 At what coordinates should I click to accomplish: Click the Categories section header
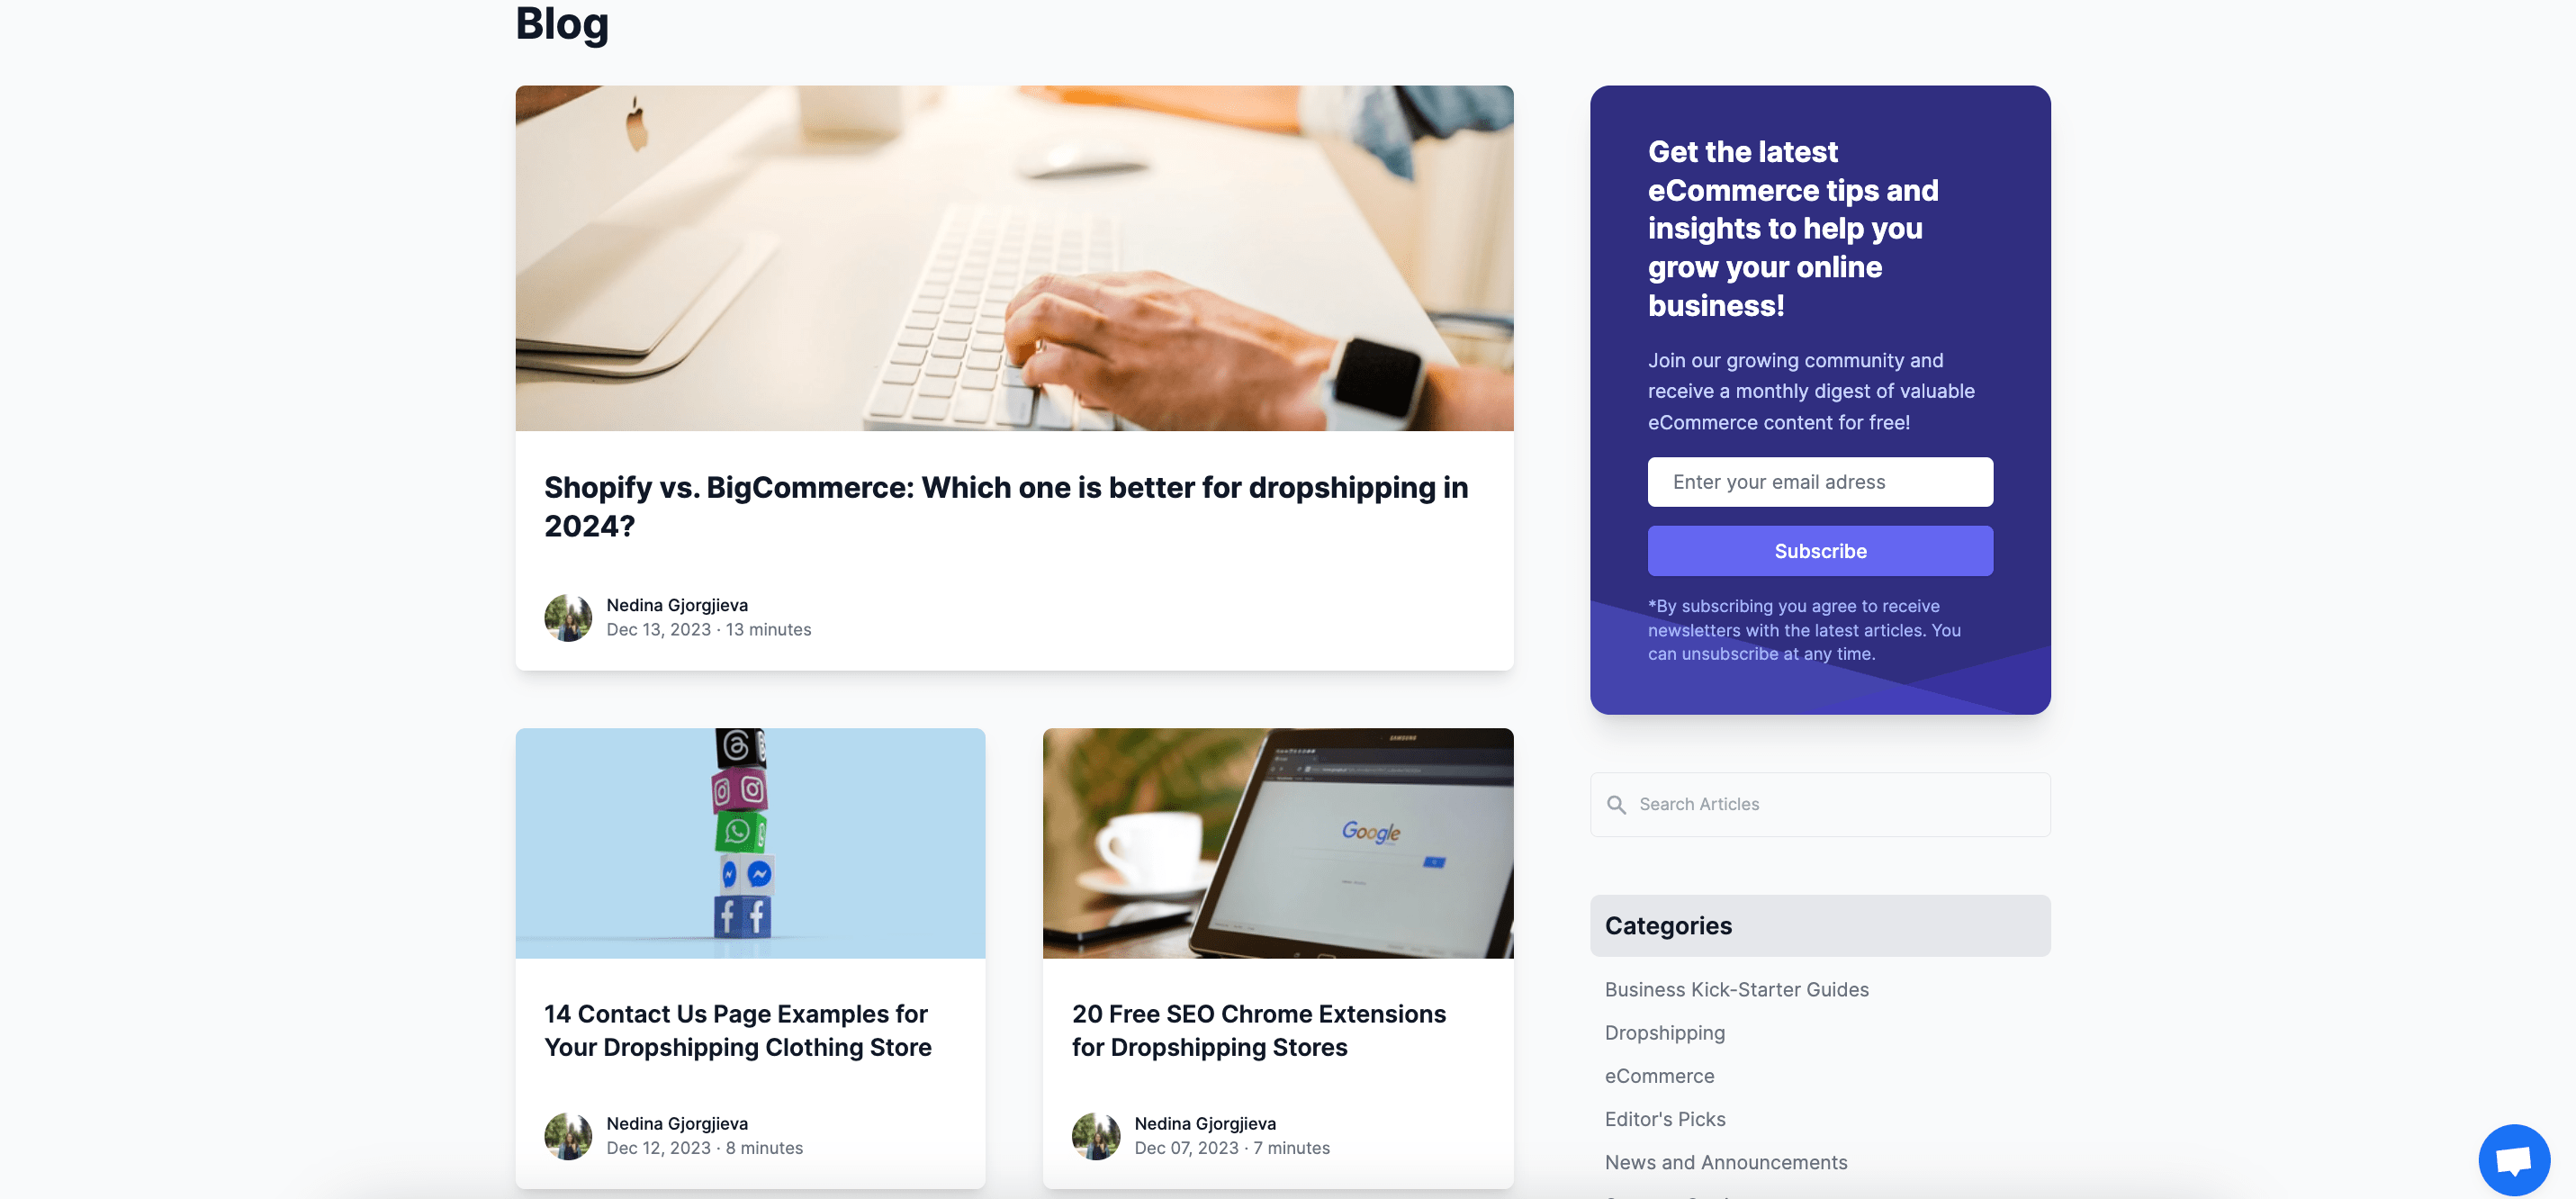pos(1668,923)
